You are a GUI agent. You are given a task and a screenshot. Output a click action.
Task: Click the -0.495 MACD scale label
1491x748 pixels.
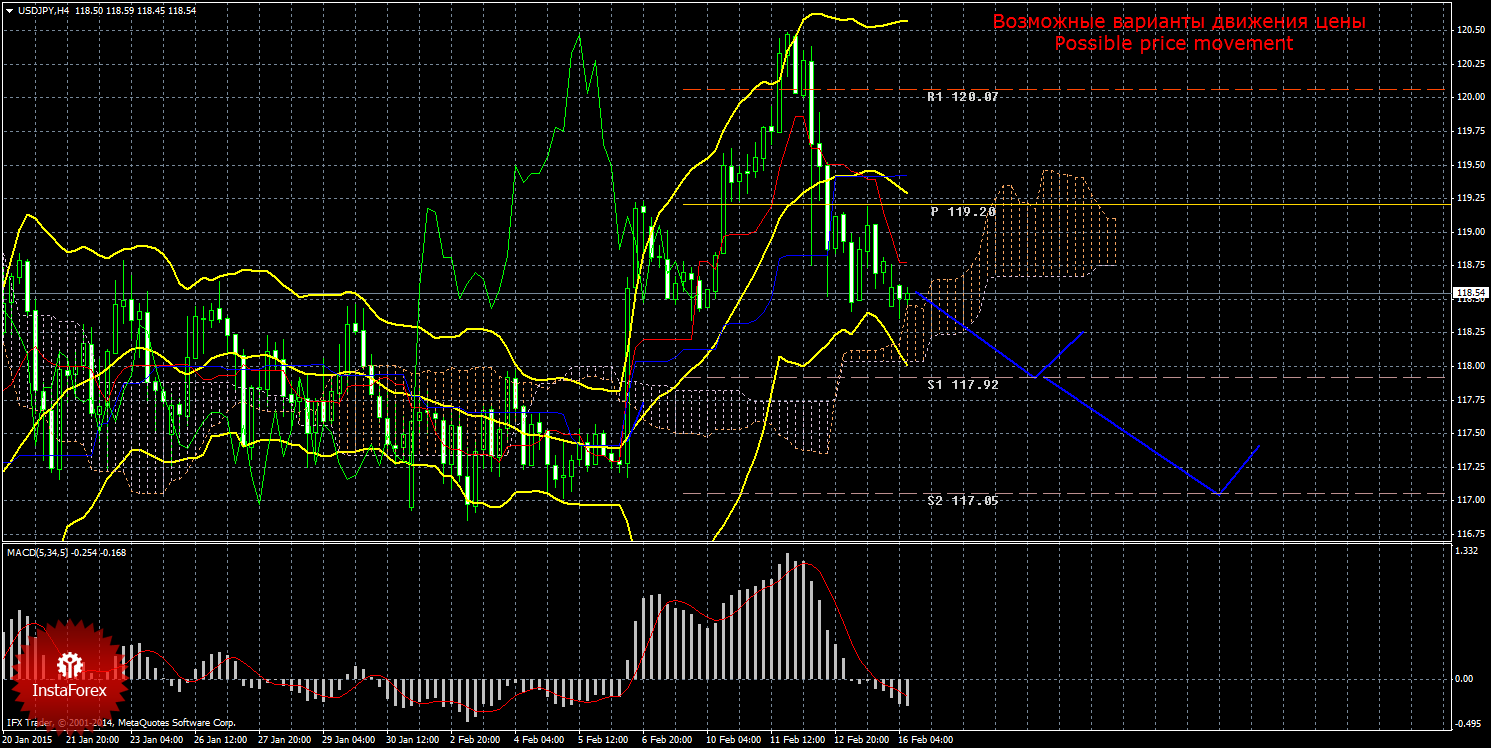(1467, 724)
